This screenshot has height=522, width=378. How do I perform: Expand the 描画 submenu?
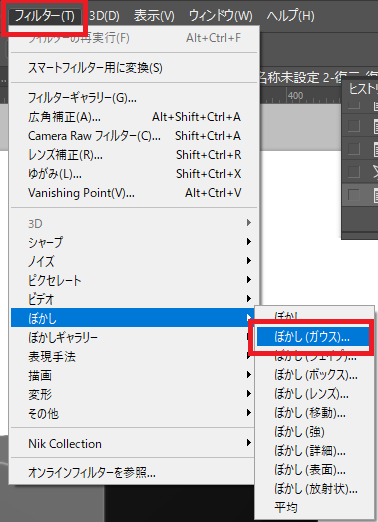tap(133, 375)
